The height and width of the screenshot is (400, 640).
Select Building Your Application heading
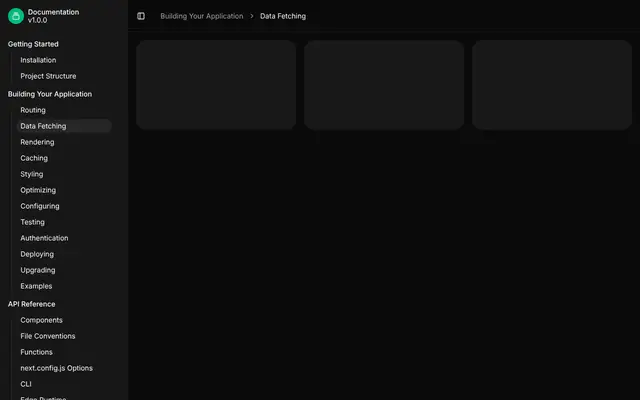point(50,94)
